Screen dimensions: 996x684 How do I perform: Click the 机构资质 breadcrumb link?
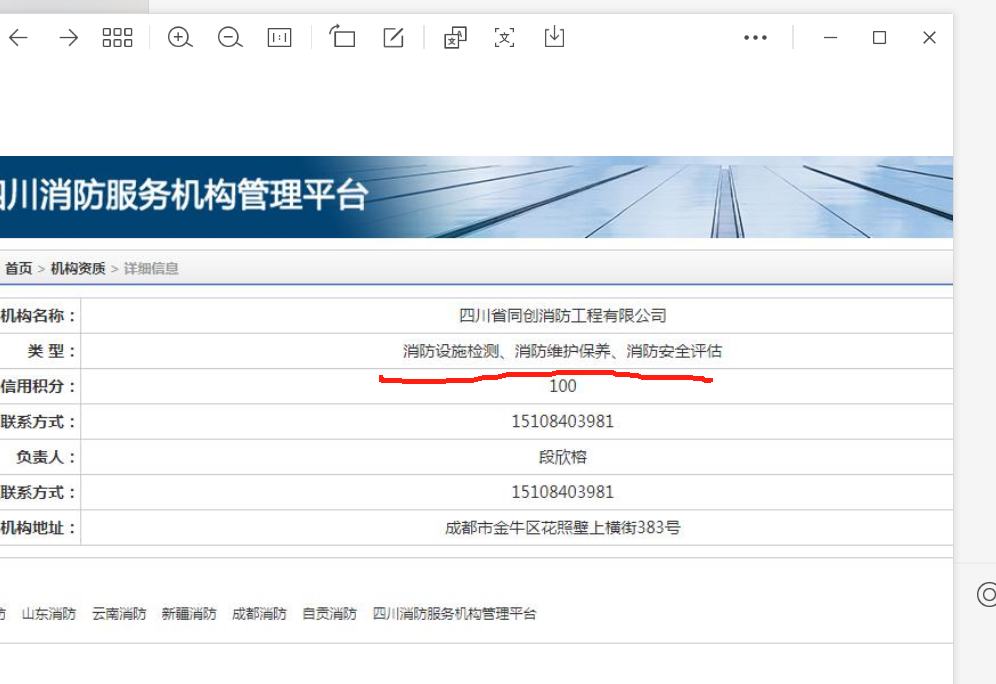pos(78,269)
